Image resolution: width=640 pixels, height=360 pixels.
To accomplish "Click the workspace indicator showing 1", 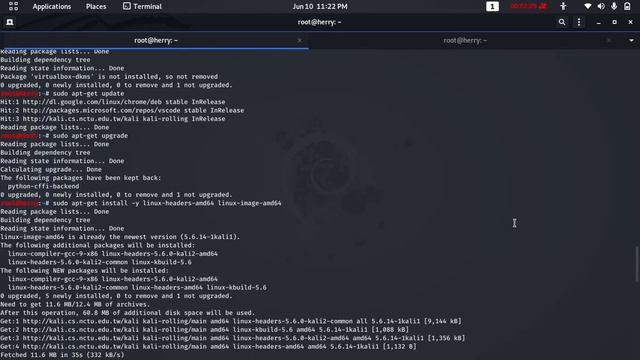I will point(492,7).
